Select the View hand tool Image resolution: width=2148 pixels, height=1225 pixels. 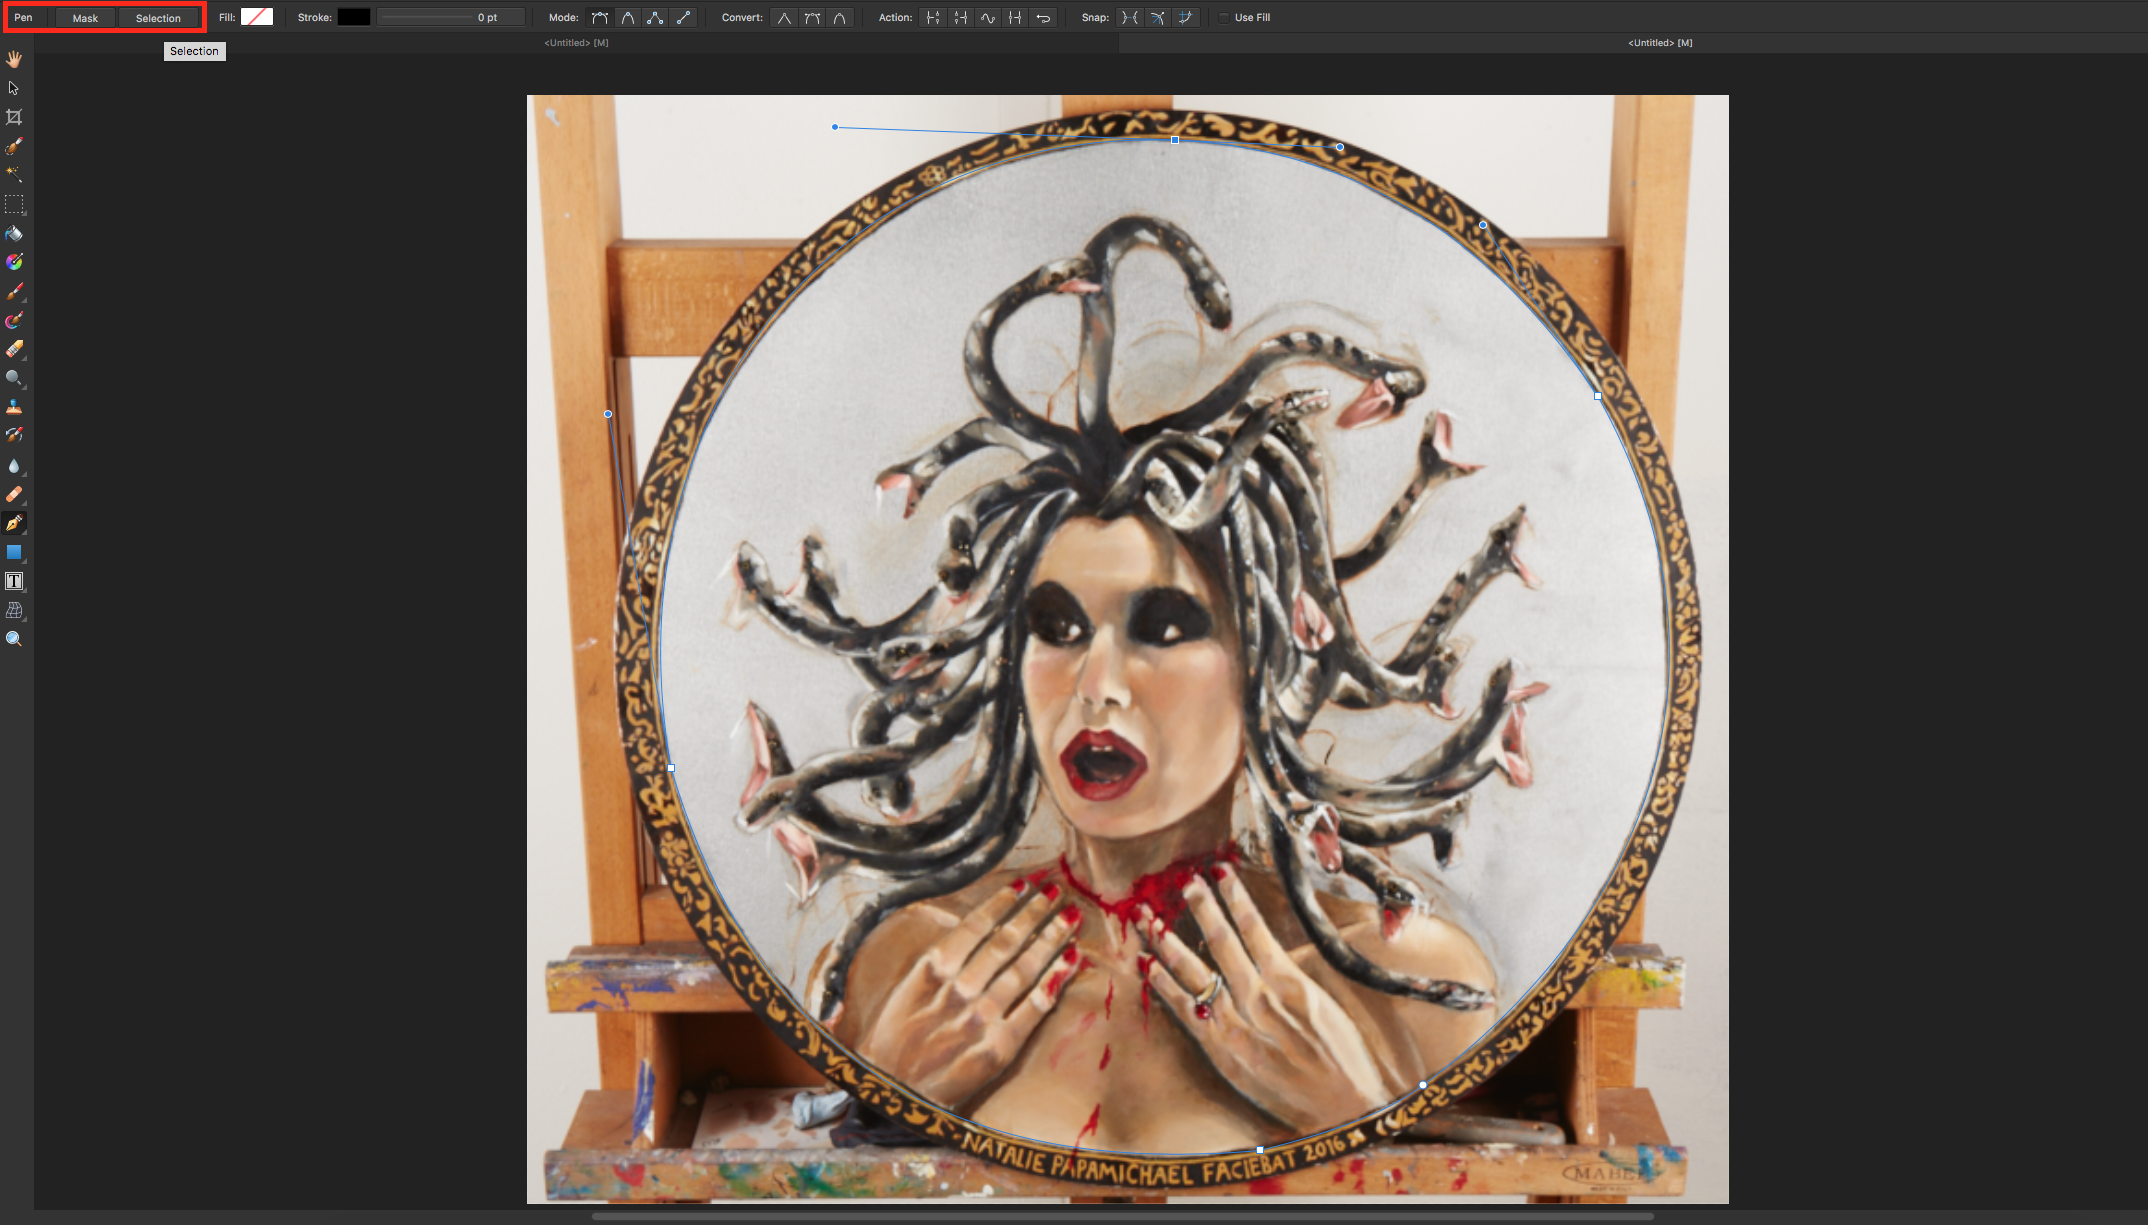(x=14, y=59)
